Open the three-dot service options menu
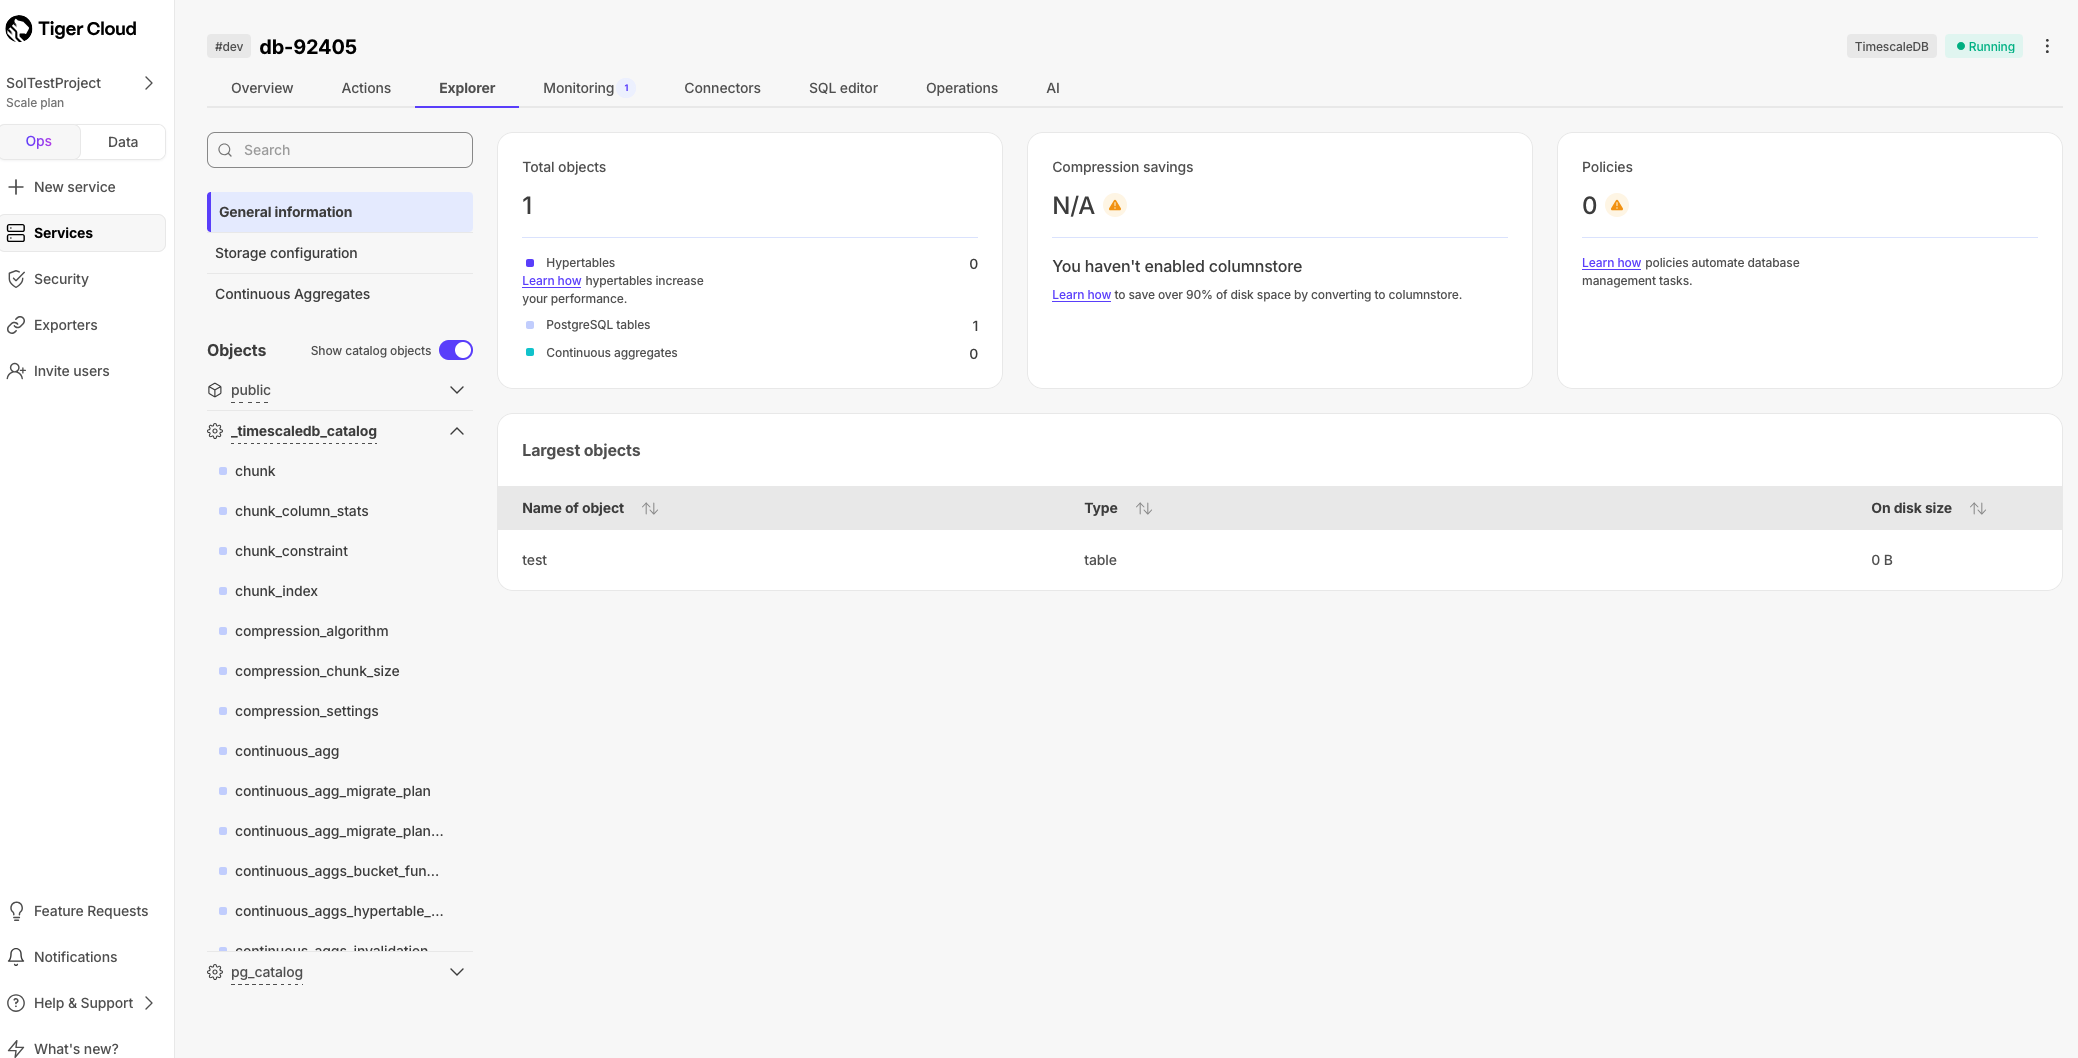This screenshot has height=1058, width=2078. 2047,46
